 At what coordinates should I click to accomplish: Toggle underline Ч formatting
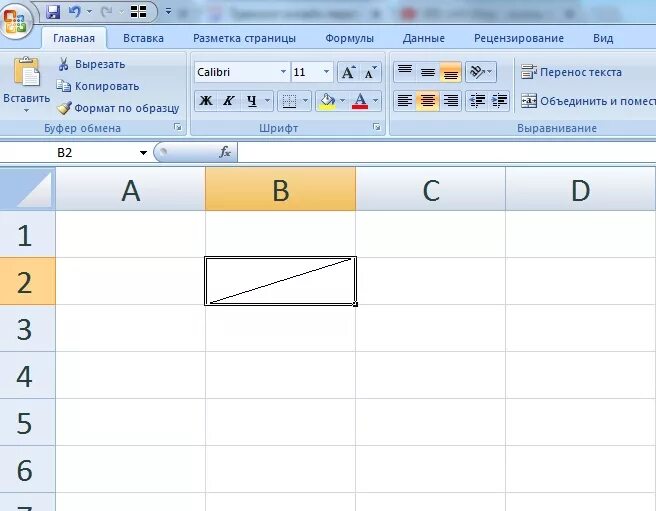[x=251, y=101]
